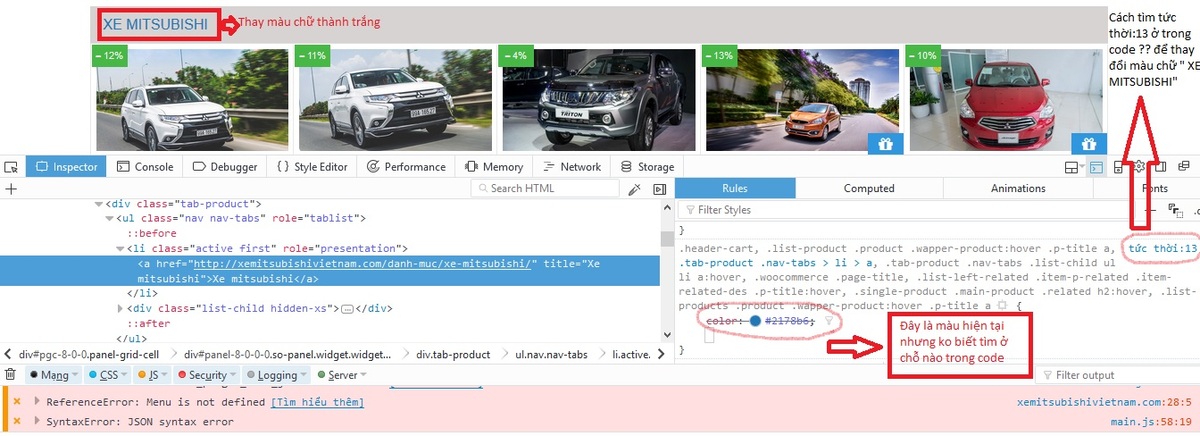The width and height of the screenshot is (1200, 436).
Task: Click error icon beside ReferenceError message
Action: (17, 402)
